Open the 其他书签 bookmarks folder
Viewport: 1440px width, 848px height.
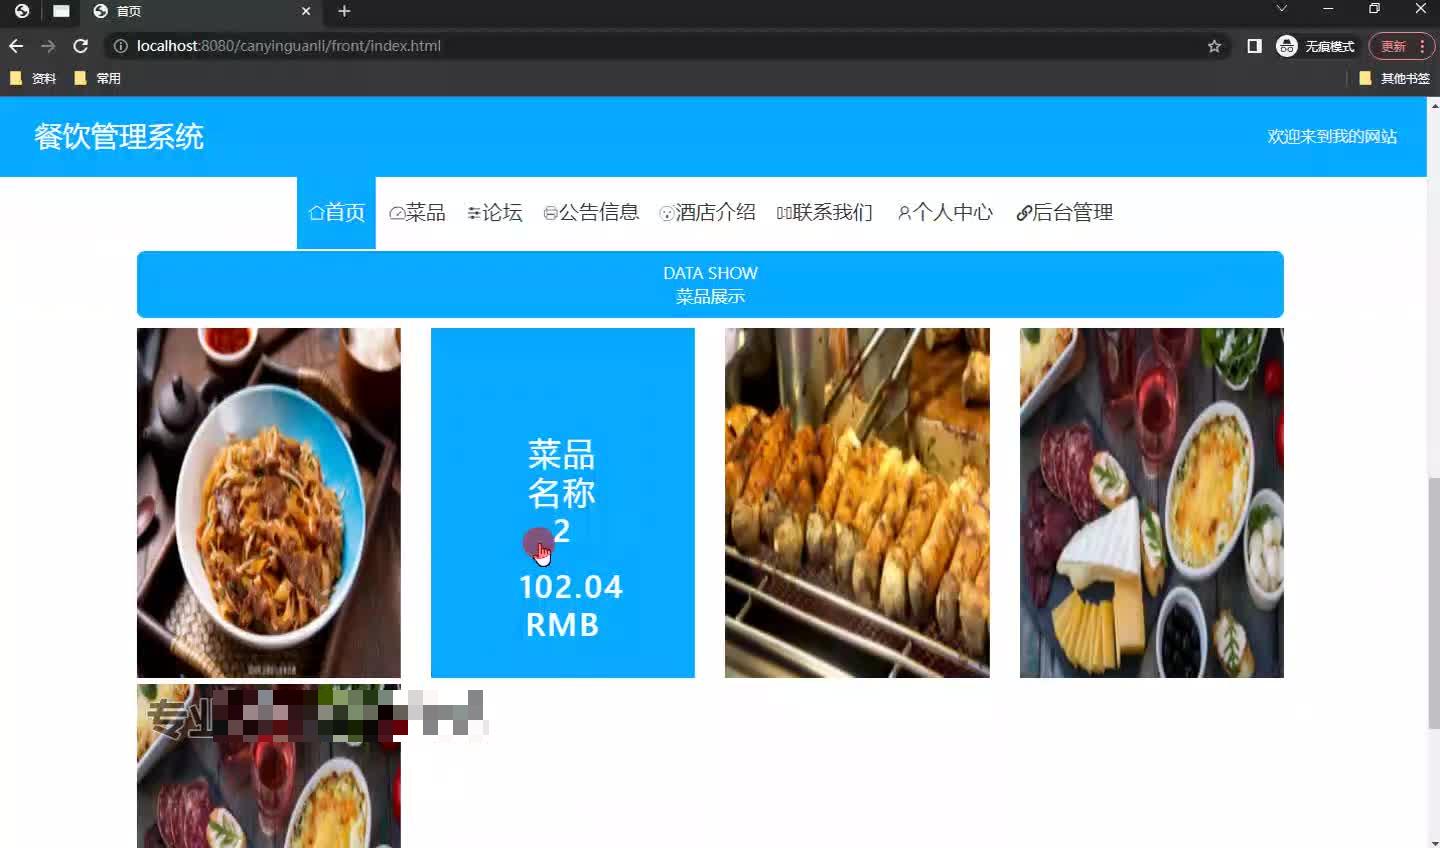(1394, 78)
